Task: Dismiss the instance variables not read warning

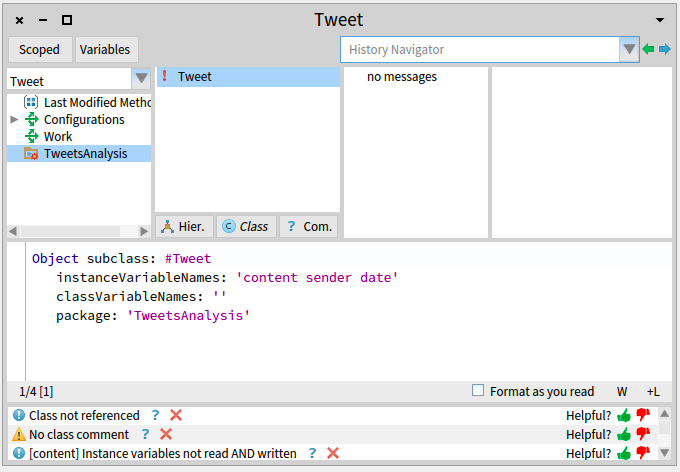Action: point(333,453)
